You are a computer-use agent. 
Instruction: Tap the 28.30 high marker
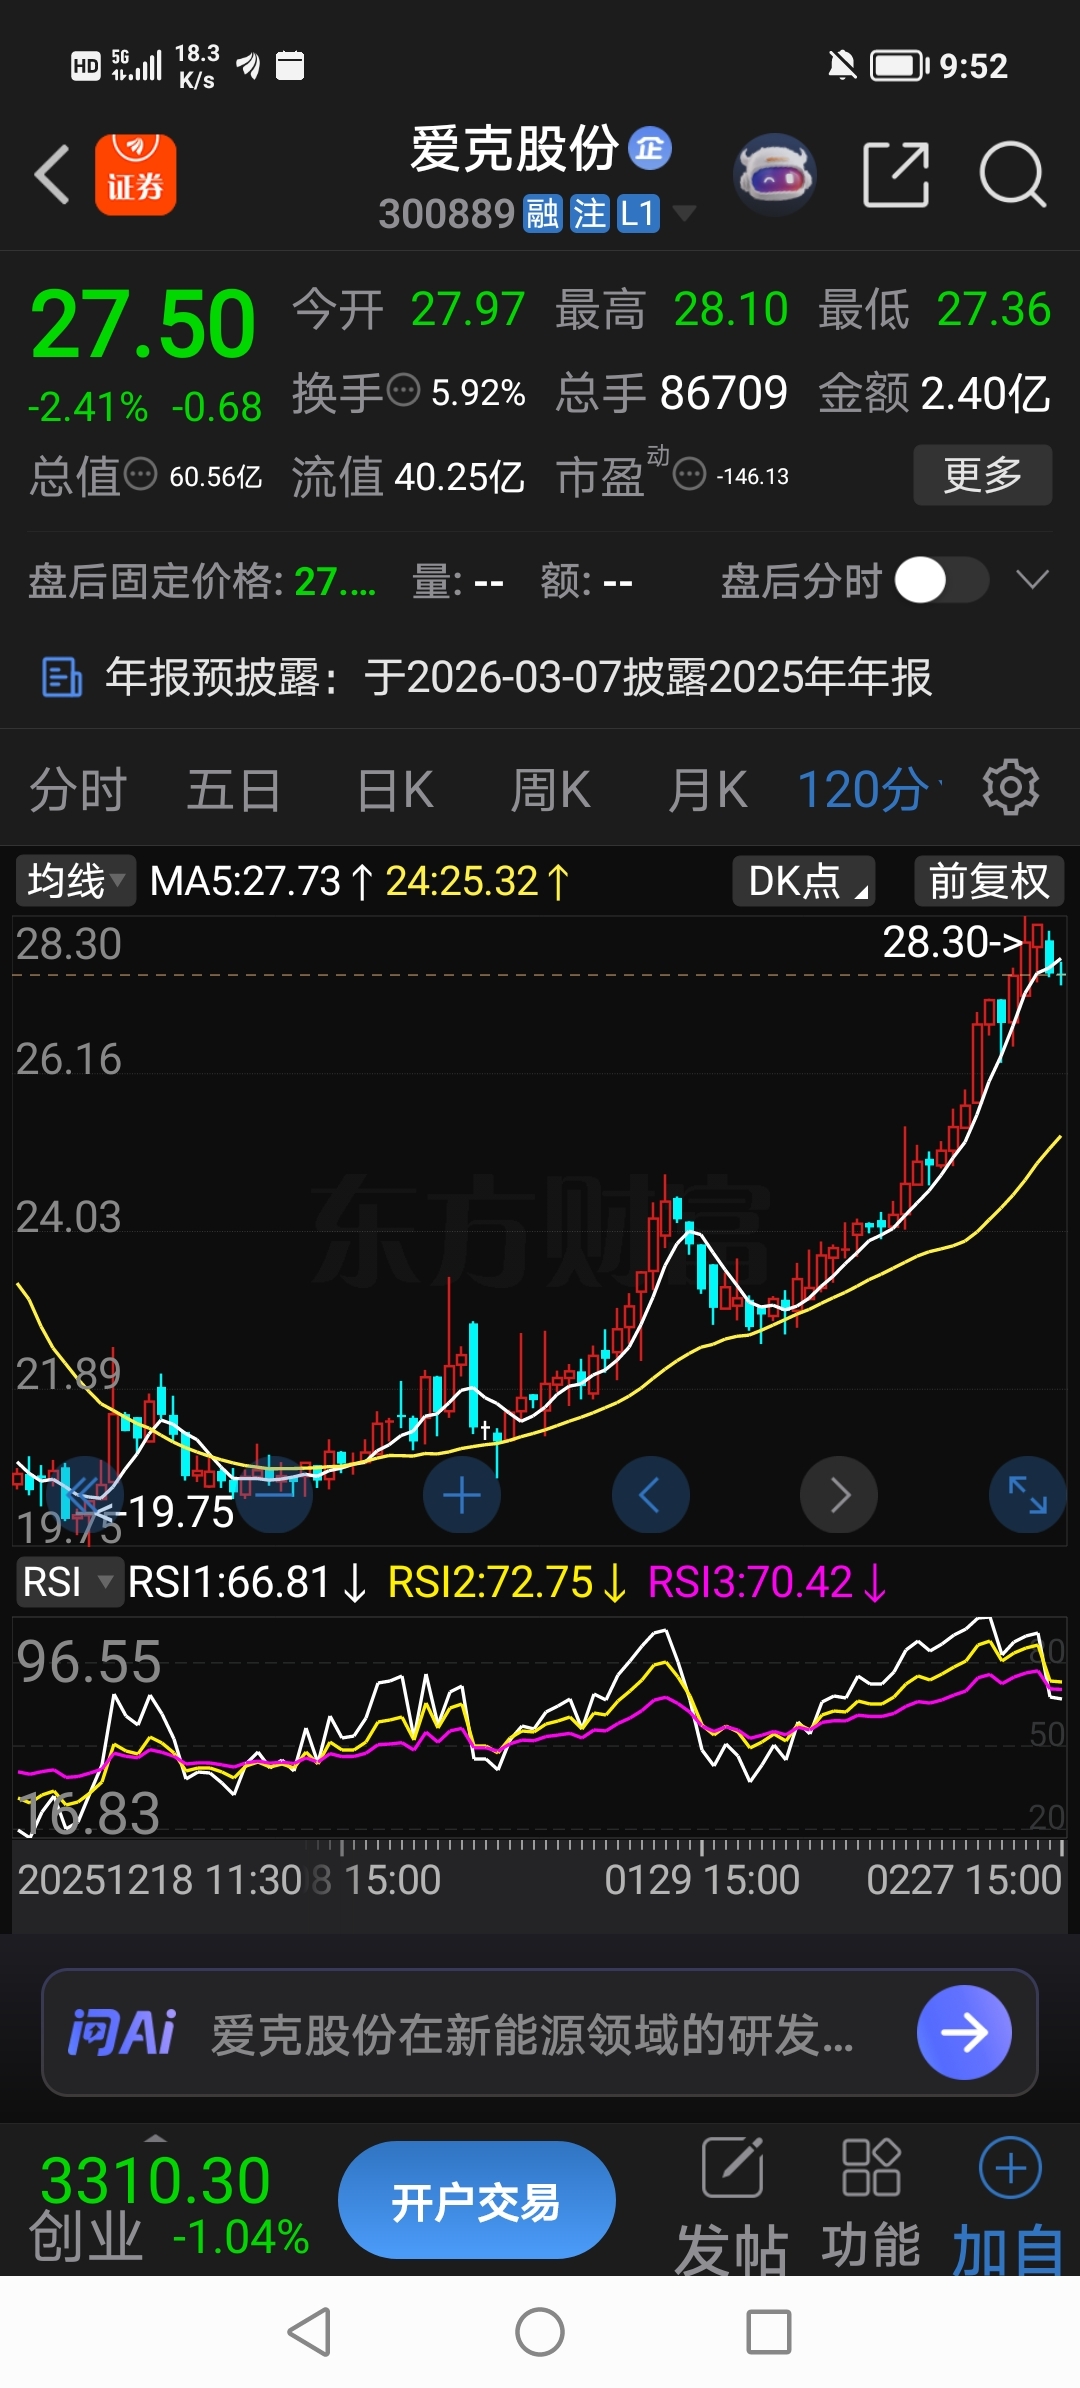(x=953, y=941)
